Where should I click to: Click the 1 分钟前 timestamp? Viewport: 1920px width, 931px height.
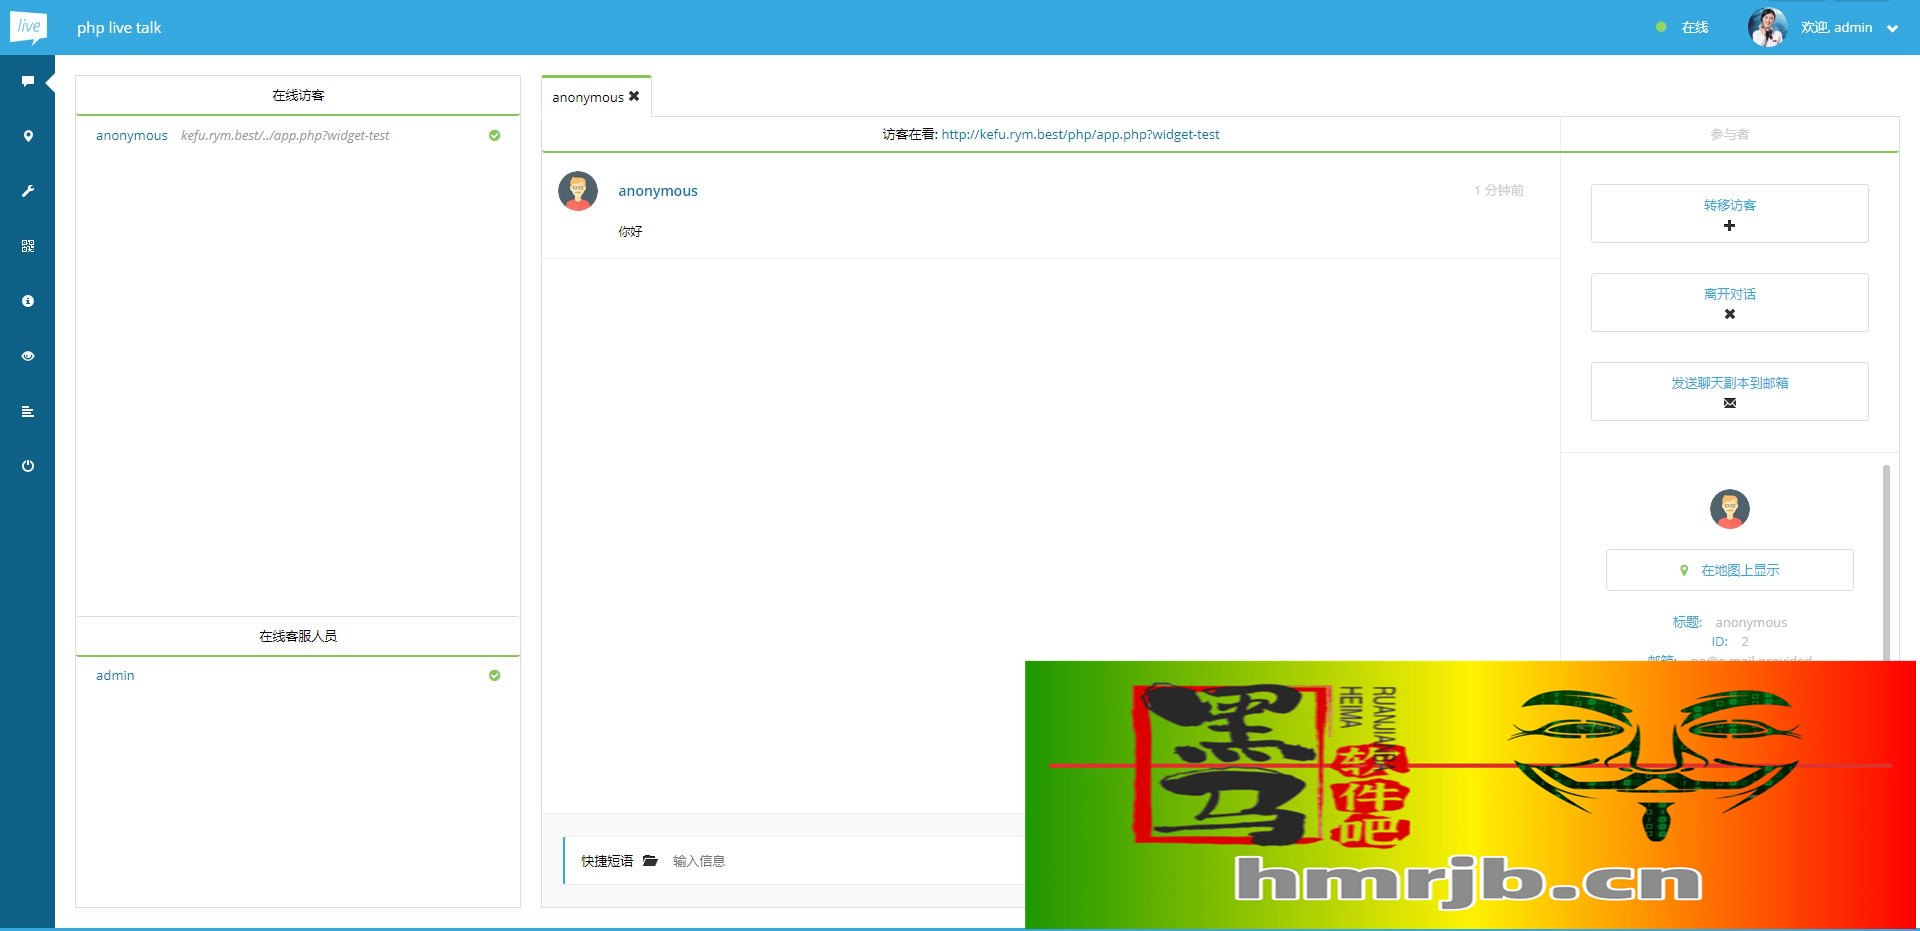tap(1498, 190)
